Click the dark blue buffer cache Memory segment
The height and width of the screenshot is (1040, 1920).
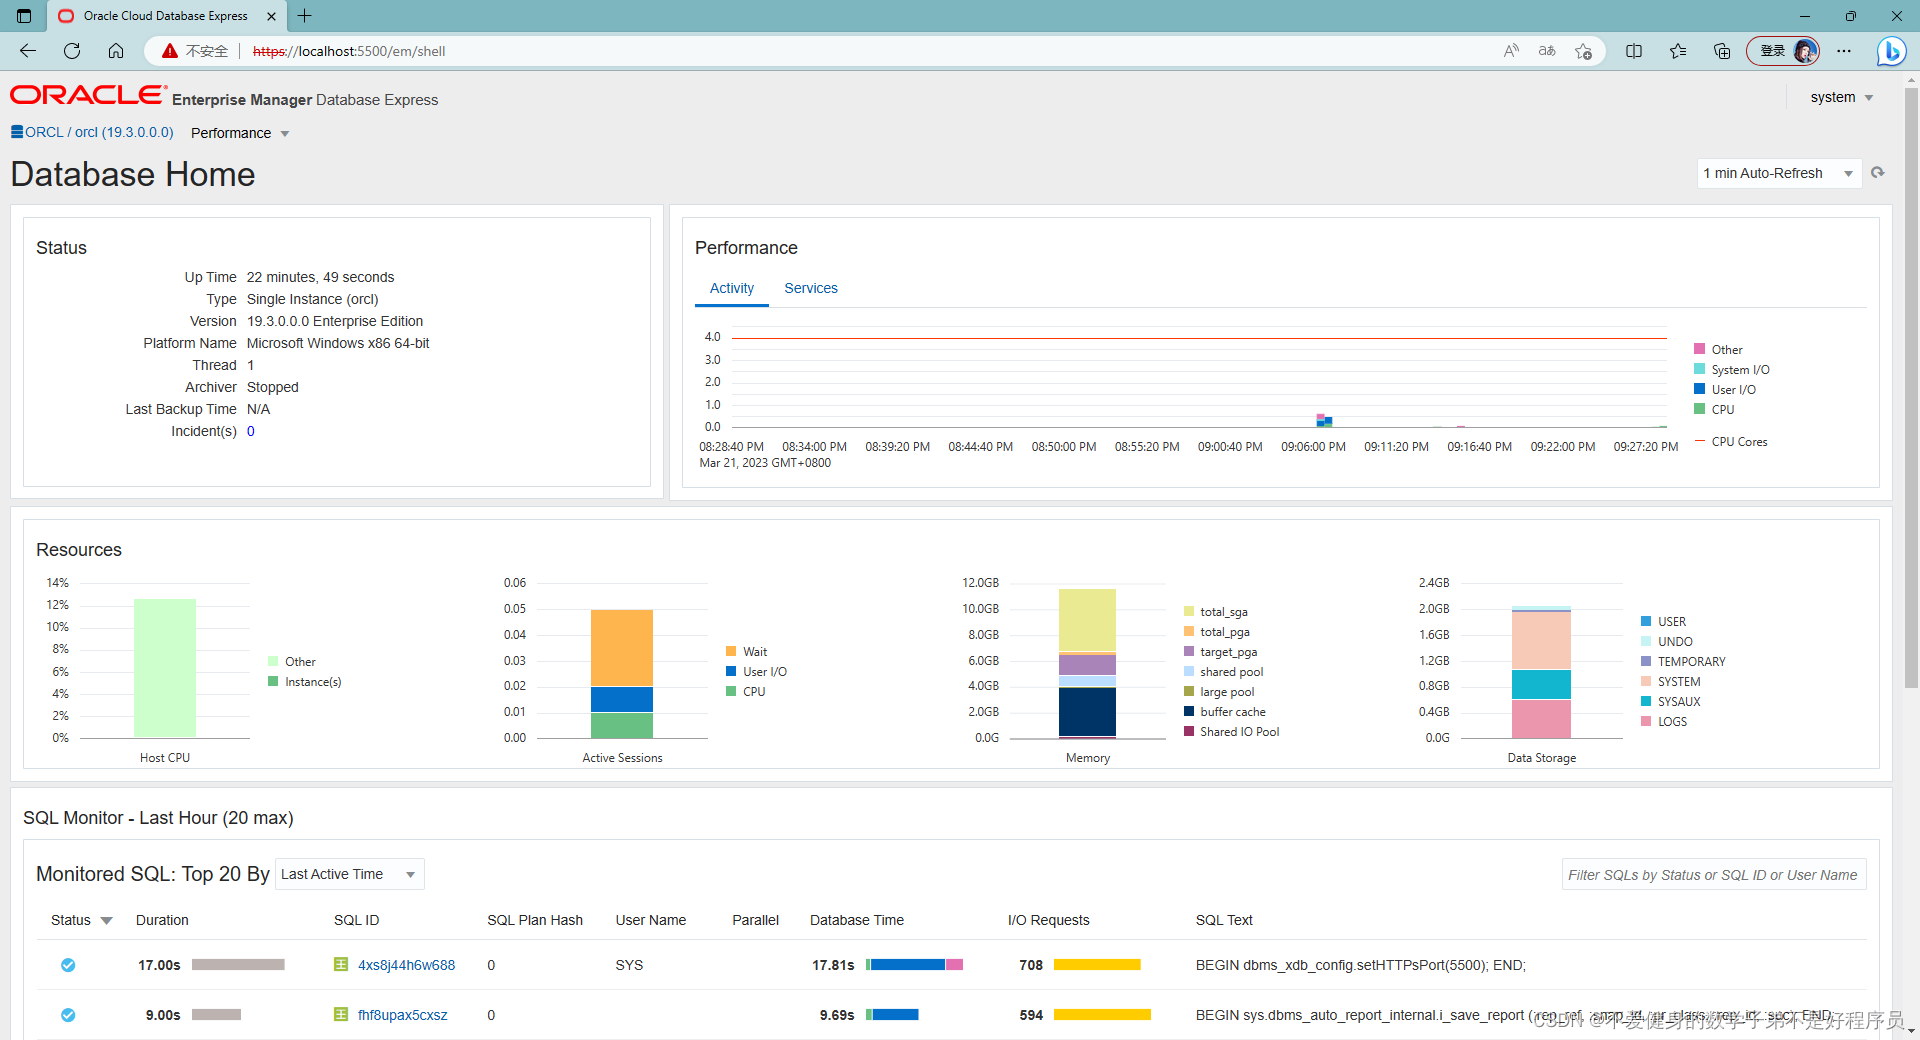pos(1087,711)
